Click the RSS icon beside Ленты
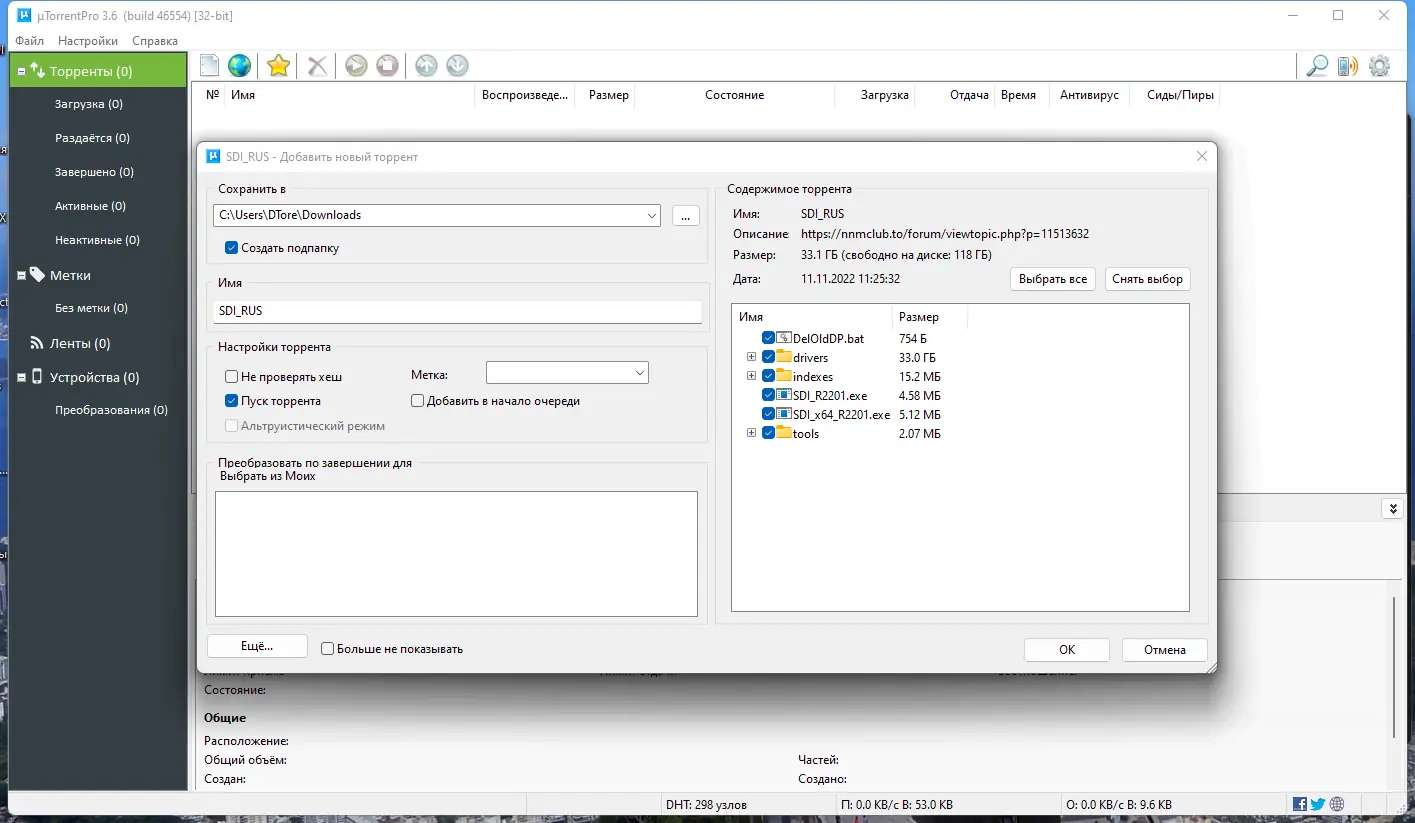 click(38, 343)
